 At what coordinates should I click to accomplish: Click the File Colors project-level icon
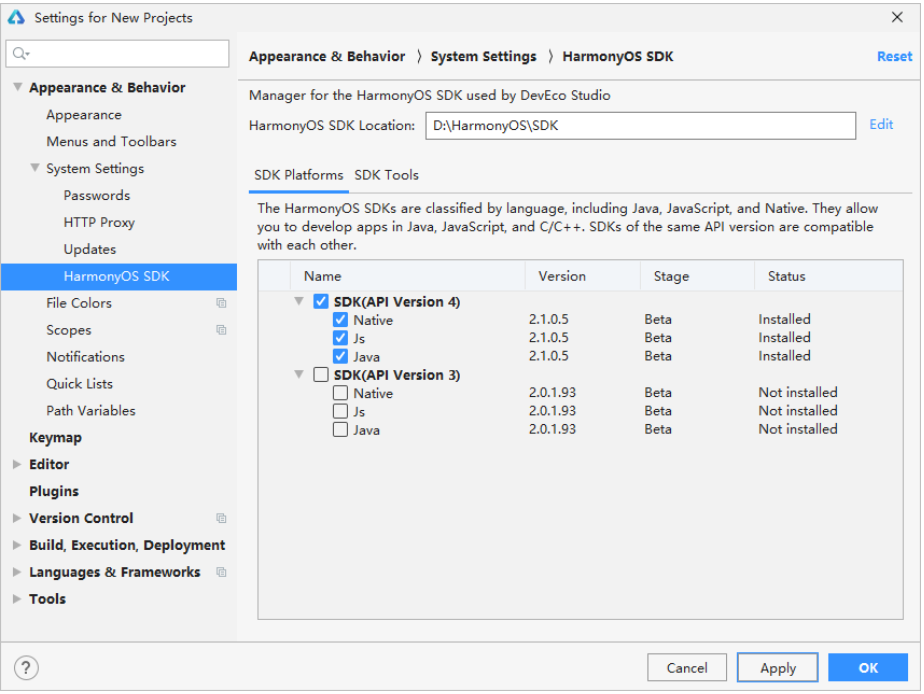pos(221,303)
